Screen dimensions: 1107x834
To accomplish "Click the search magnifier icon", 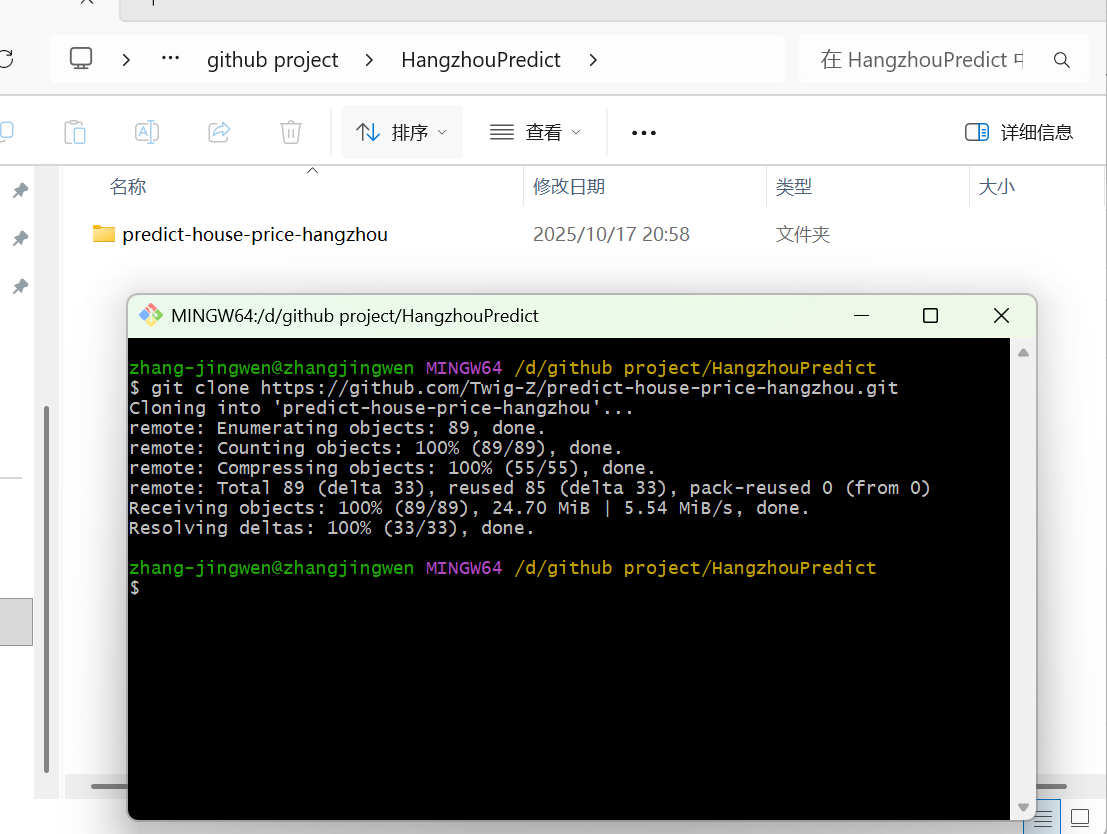I will tap(1062, 60).
